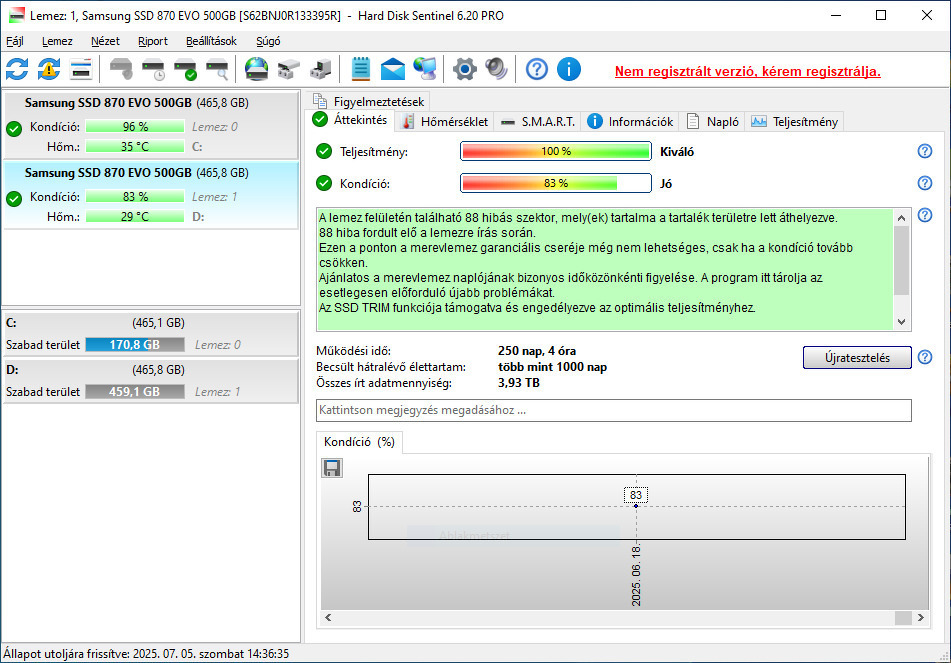Click help icon next to Kondíció bar
The width and height of the screenshot is (951, 663).
point(925,183)
